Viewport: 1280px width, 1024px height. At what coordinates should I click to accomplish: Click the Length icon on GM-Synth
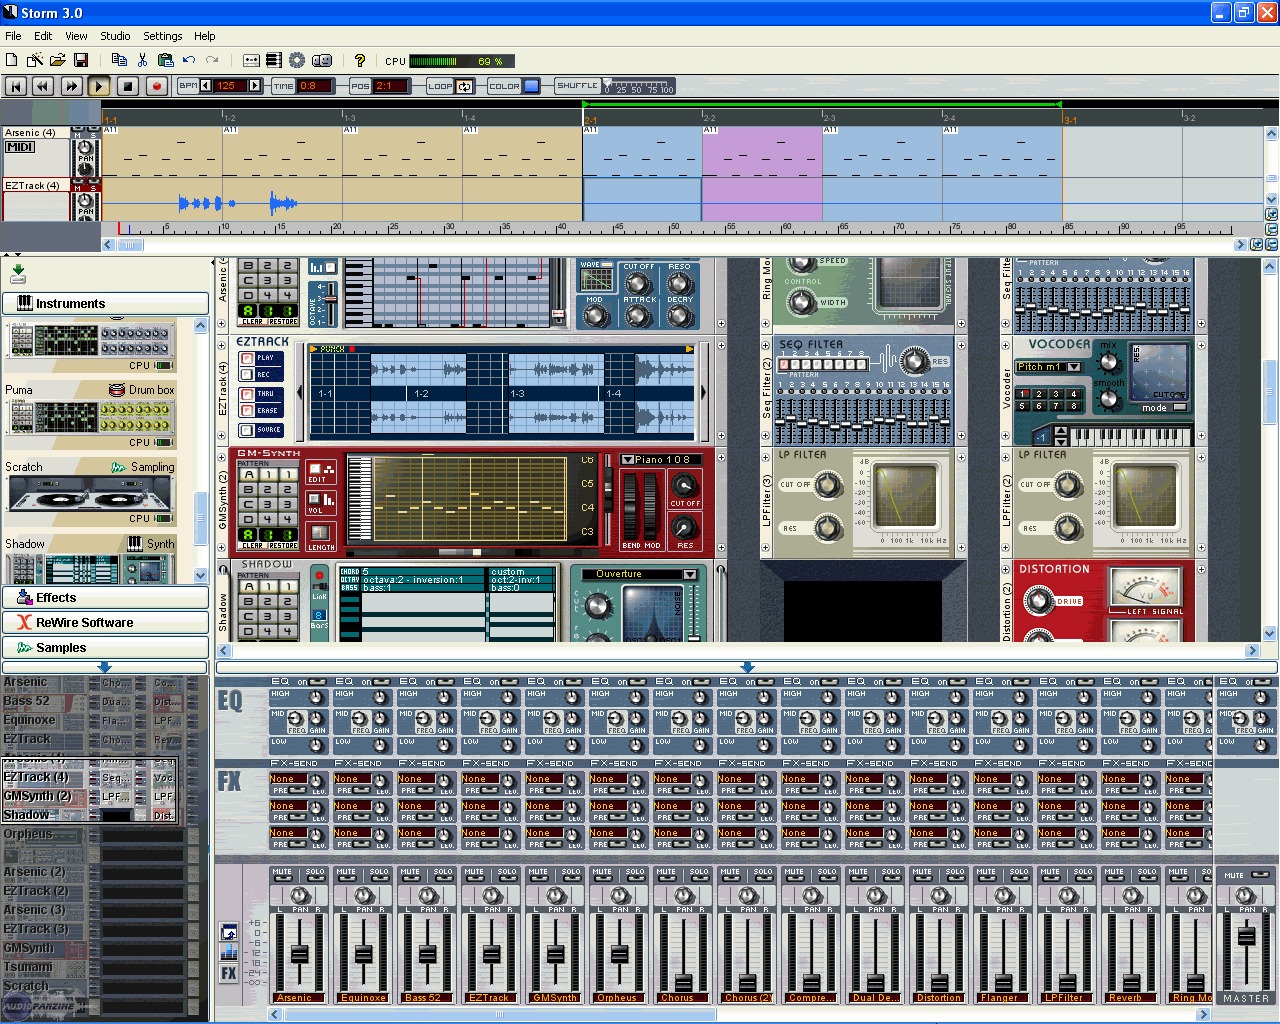(320, 534)
